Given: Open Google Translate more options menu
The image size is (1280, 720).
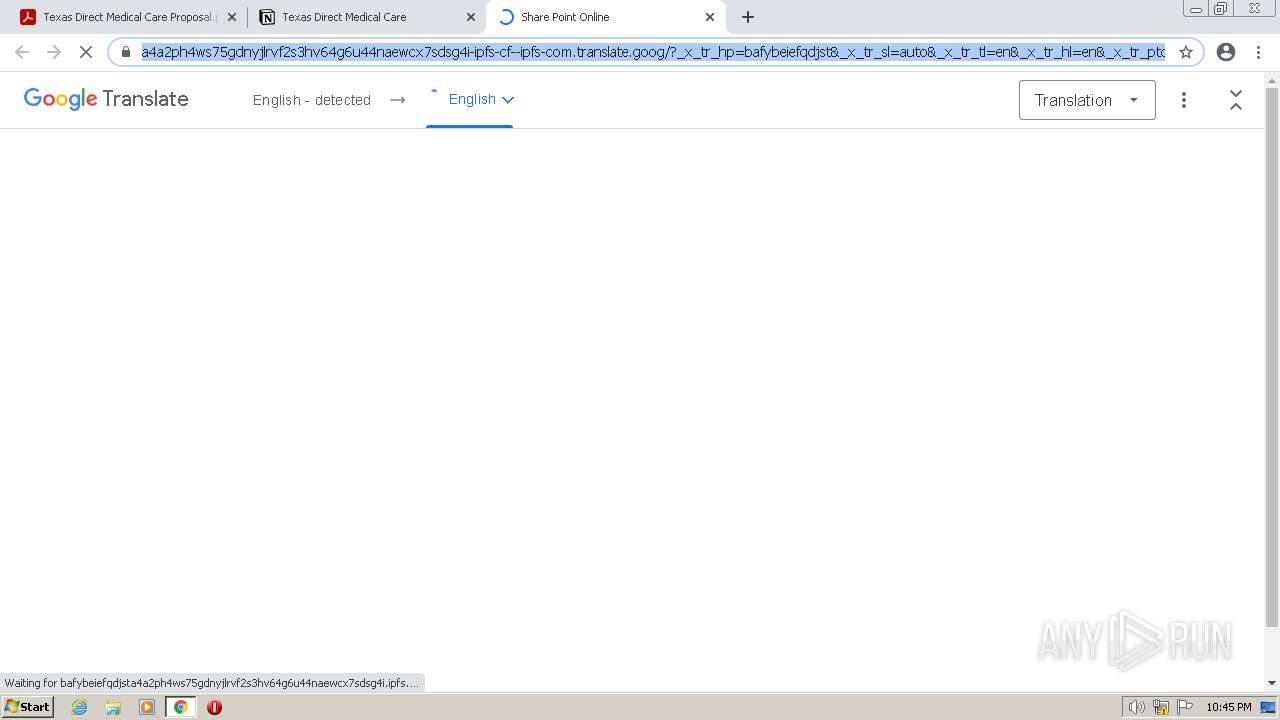Looking at the screenshot, I should pos(1184,100).
